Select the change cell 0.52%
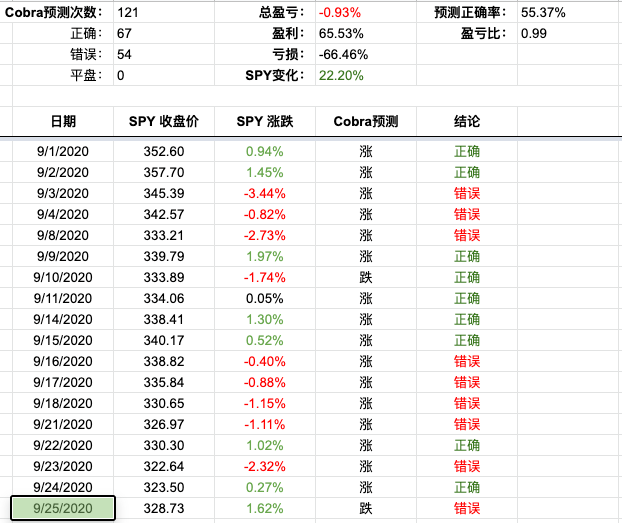This screenshot has height=523, width=622. coord(265,340)
